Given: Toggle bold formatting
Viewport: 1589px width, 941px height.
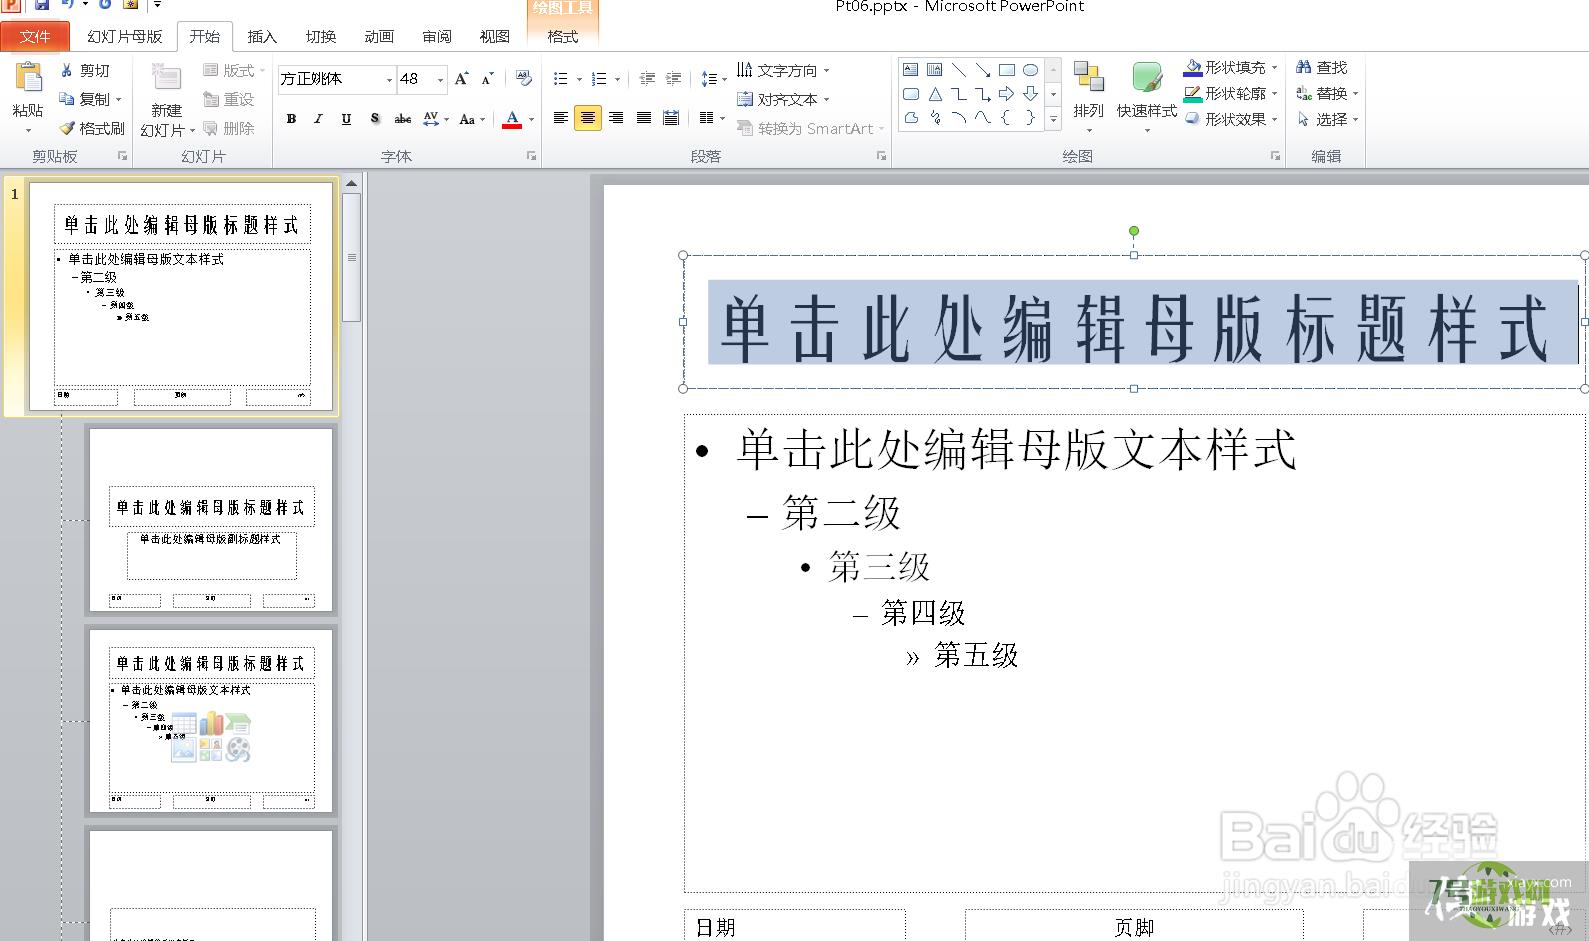Looking at the screenshot, I should [291, 119].
